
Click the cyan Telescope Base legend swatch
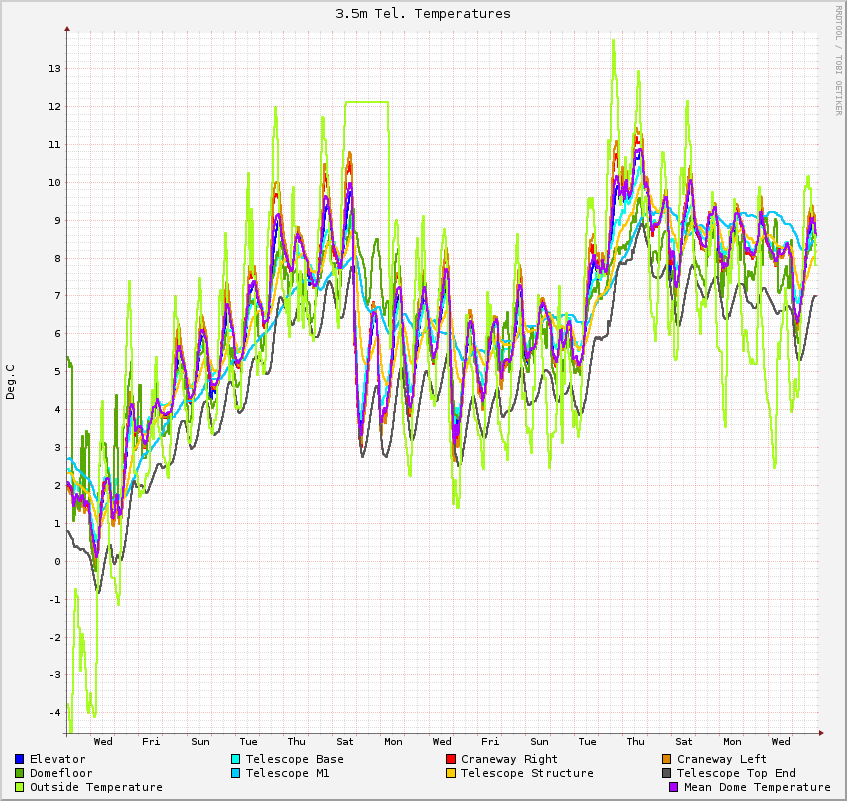235,759
